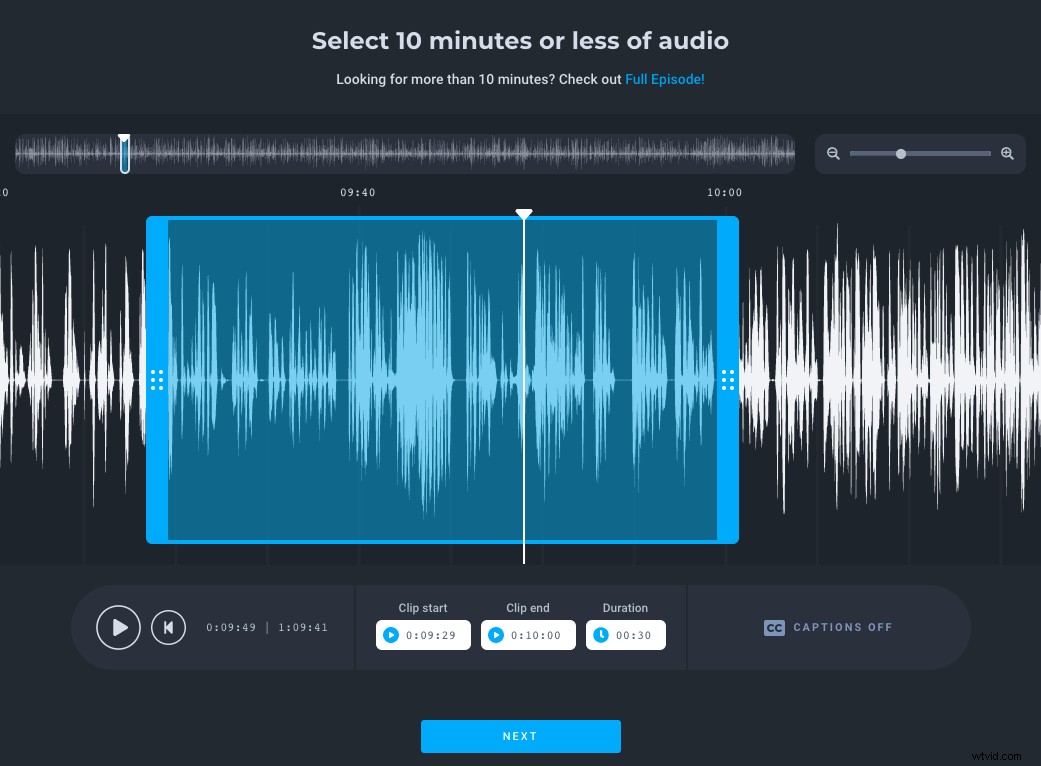Screen dimensions: 1041x766
Task: Click the zoom in magnifier icon
Action: click(x=1007, y=153)
